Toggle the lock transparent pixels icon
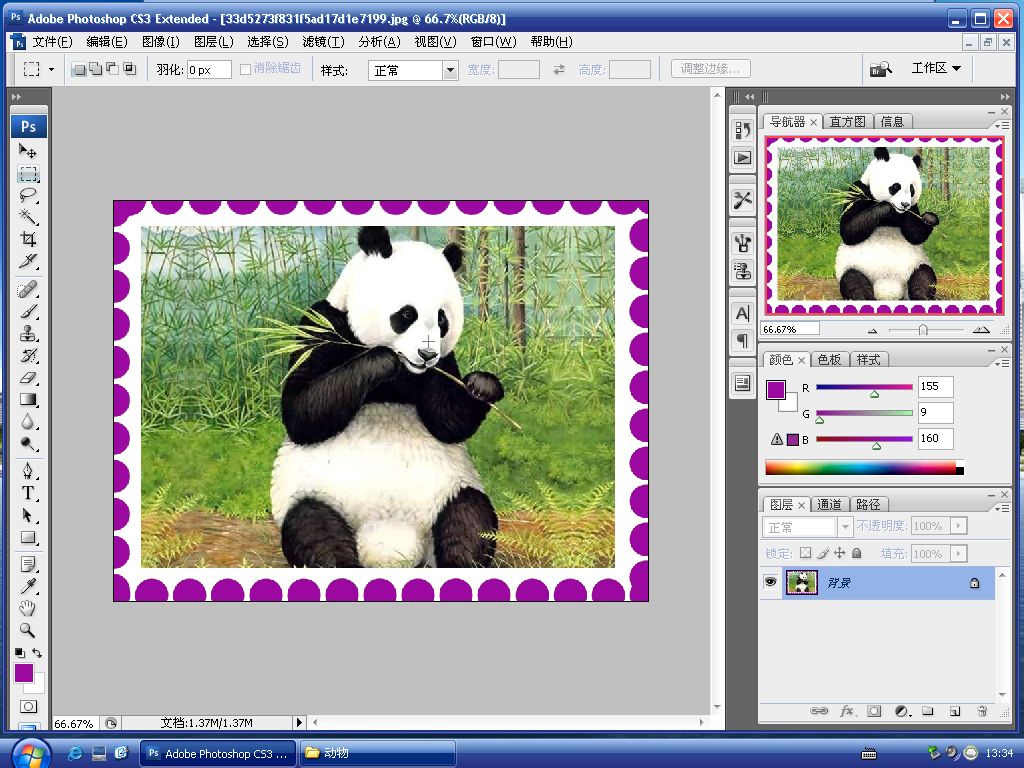 (x=806, y=553)
